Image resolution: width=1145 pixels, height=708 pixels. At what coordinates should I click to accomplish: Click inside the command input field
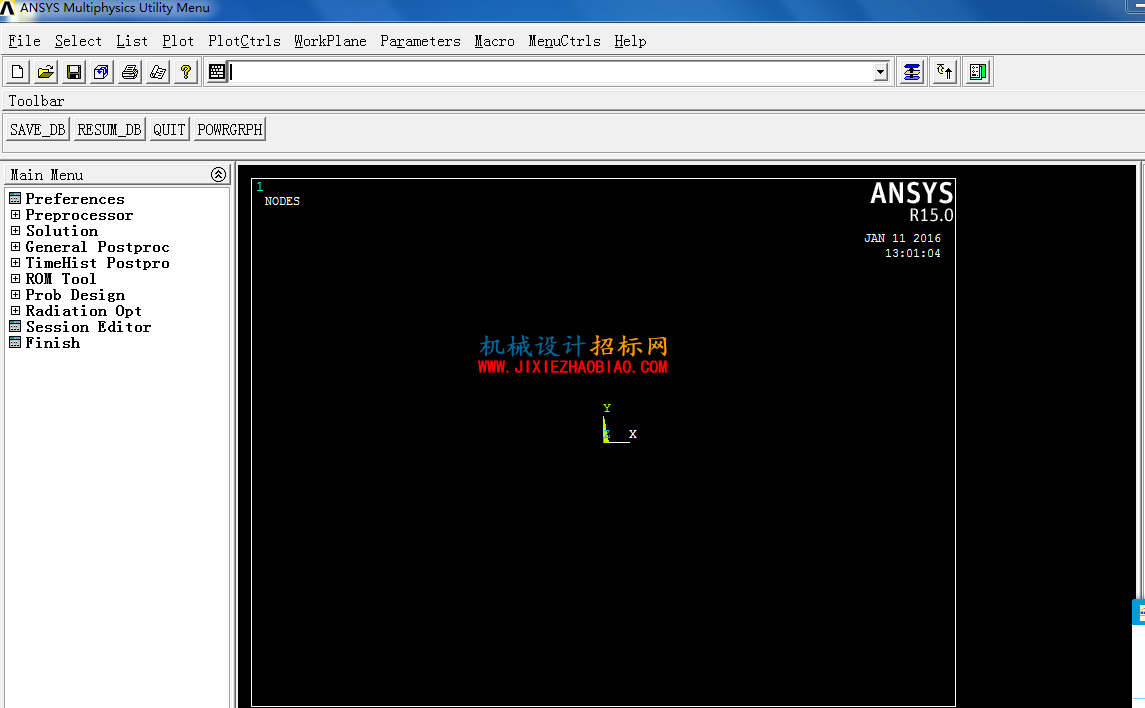(x=551, y=72)
